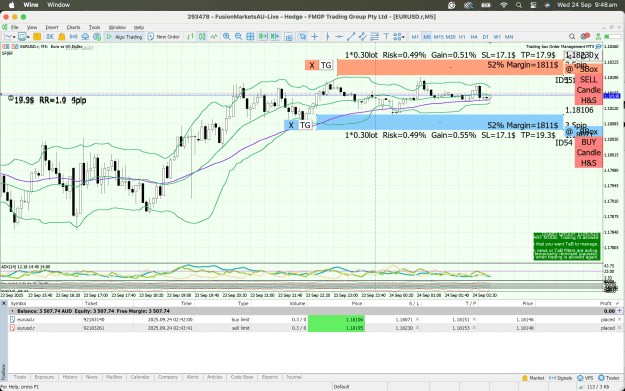Draw a horizontal line with toolbar tool
Screen dimensions: 625x391
coord(339,37)
